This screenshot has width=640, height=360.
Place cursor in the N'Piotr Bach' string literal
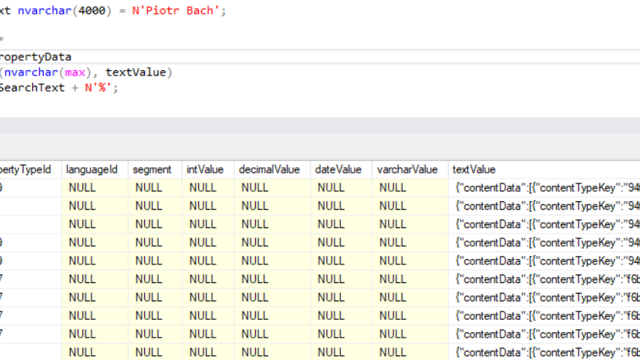176,10
